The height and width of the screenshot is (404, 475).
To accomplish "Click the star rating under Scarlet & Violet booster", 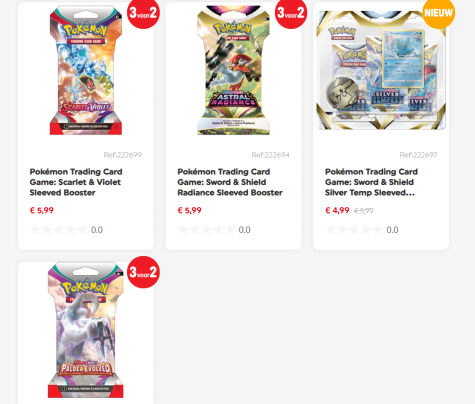I will tap(59, 230).
